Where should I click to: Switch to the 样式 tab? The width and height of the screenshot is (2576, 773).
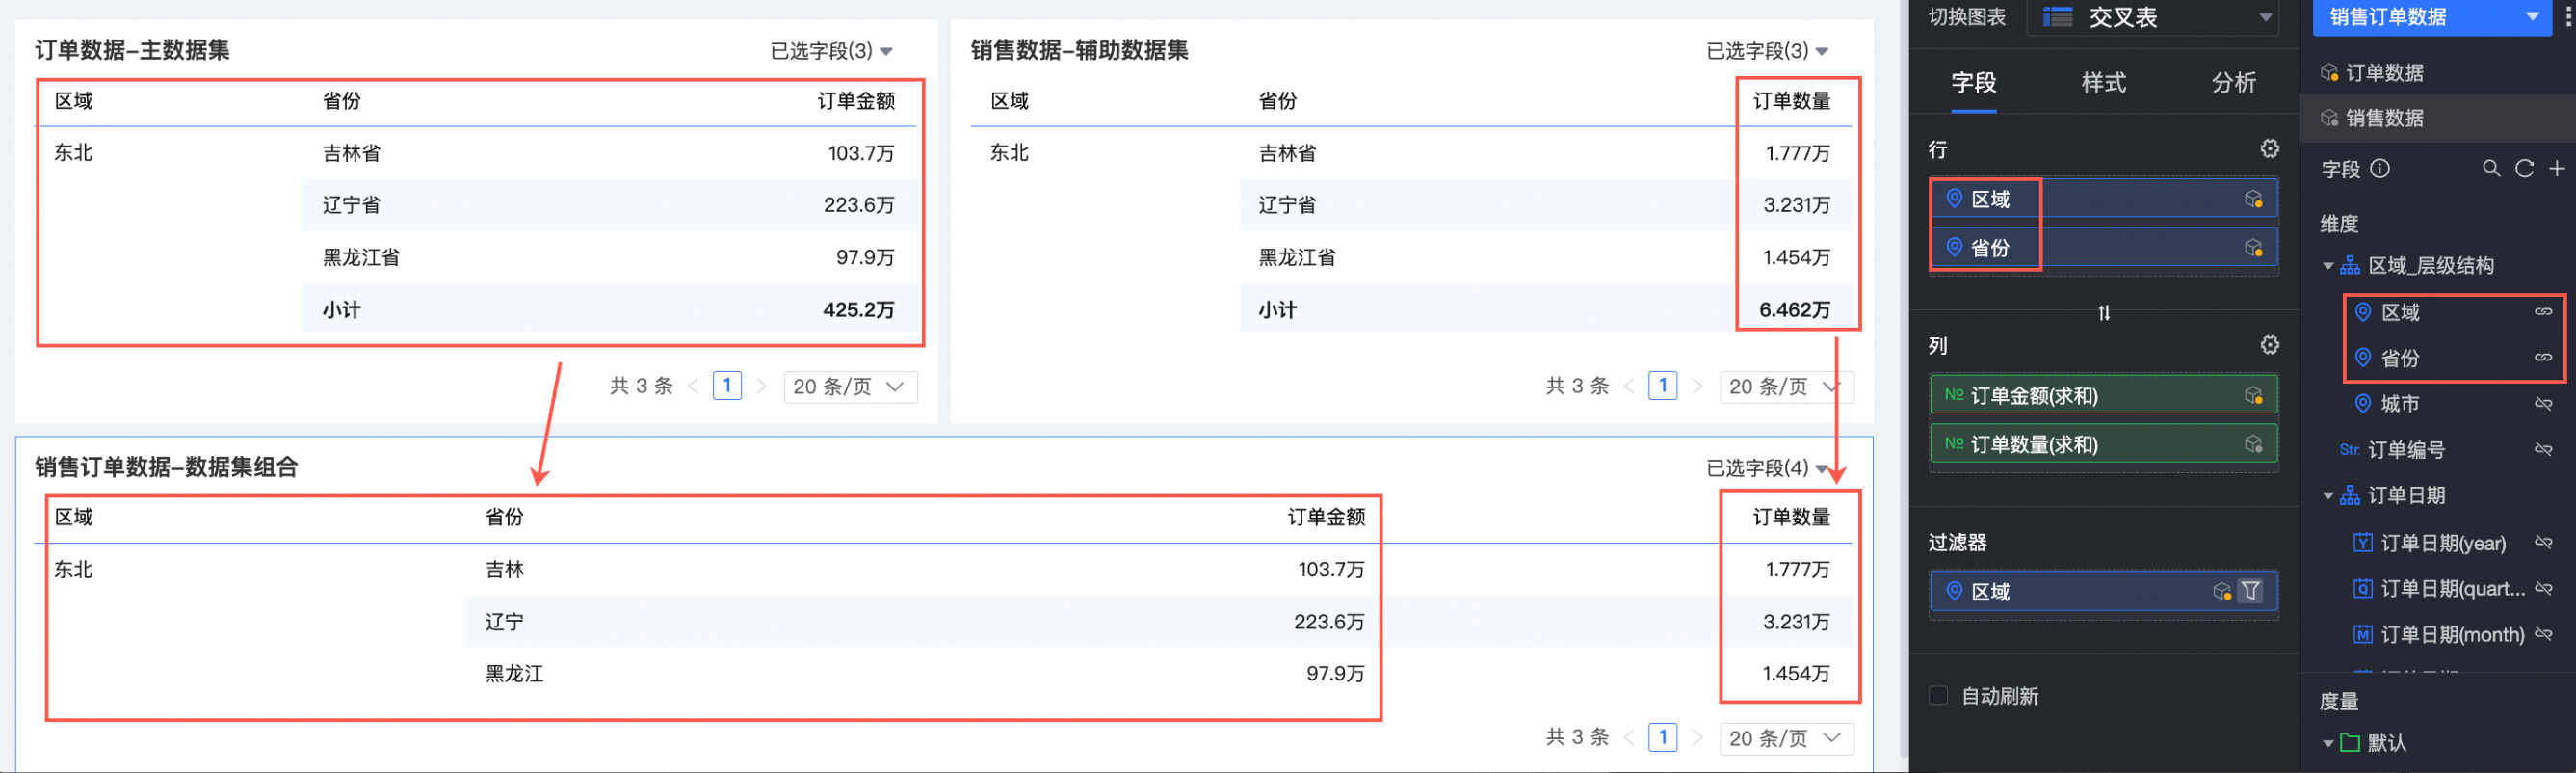pos(2103,83)
